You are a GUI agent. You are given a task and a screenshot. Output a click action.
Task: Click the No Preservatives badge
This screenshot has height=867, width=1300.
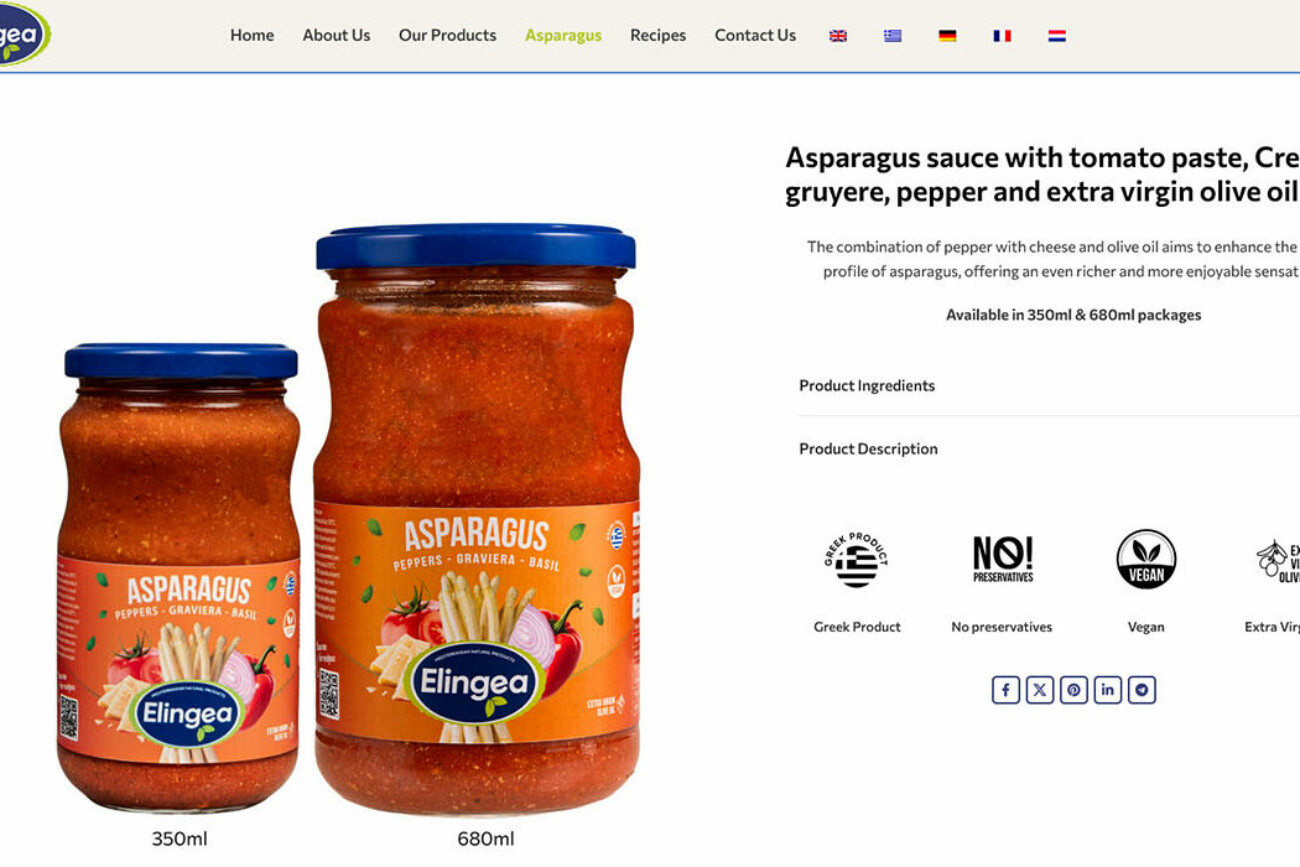pos(1003,559)
